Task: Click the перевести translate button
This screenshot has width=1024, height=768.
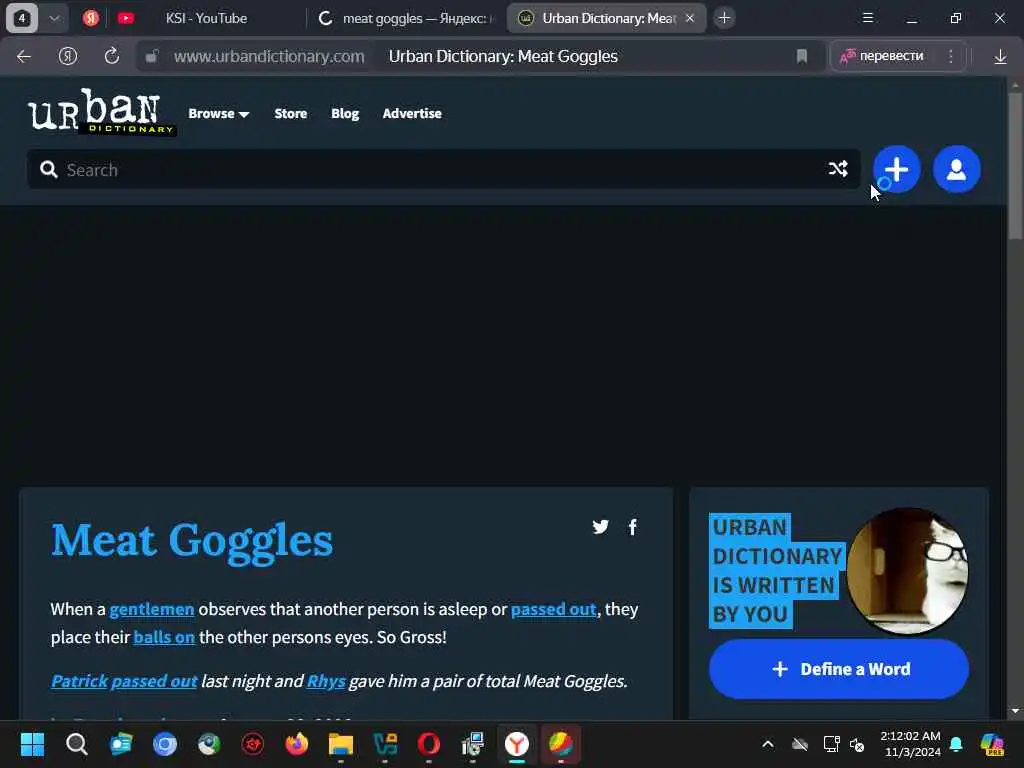Action: [883, 56]
